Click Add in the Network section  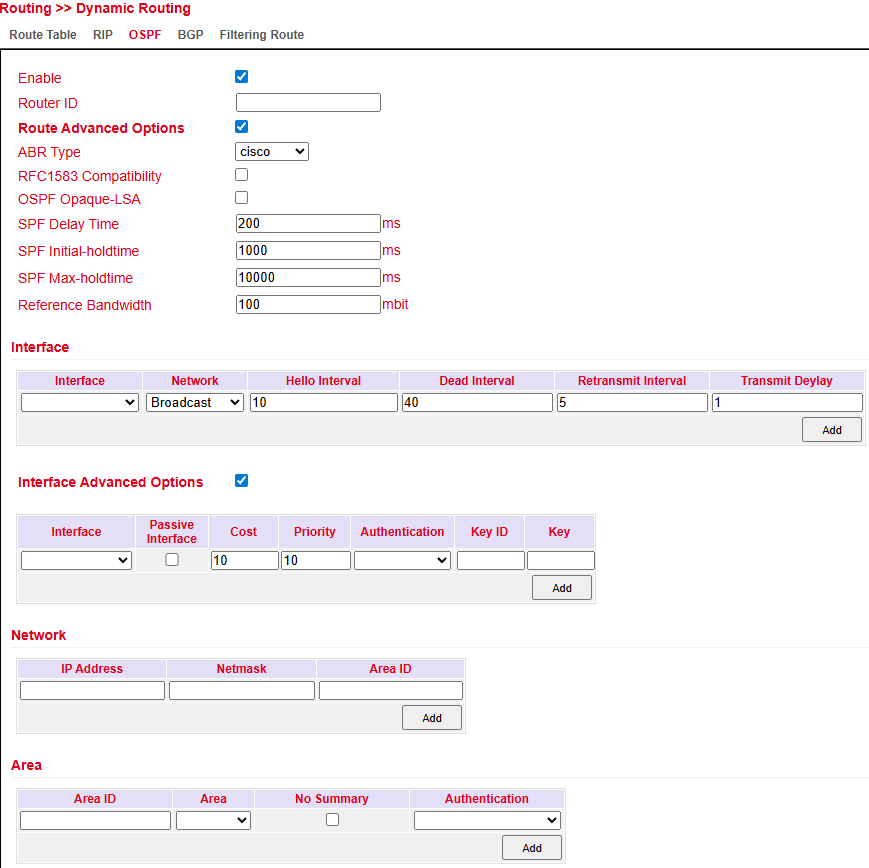tap(431, 717)
